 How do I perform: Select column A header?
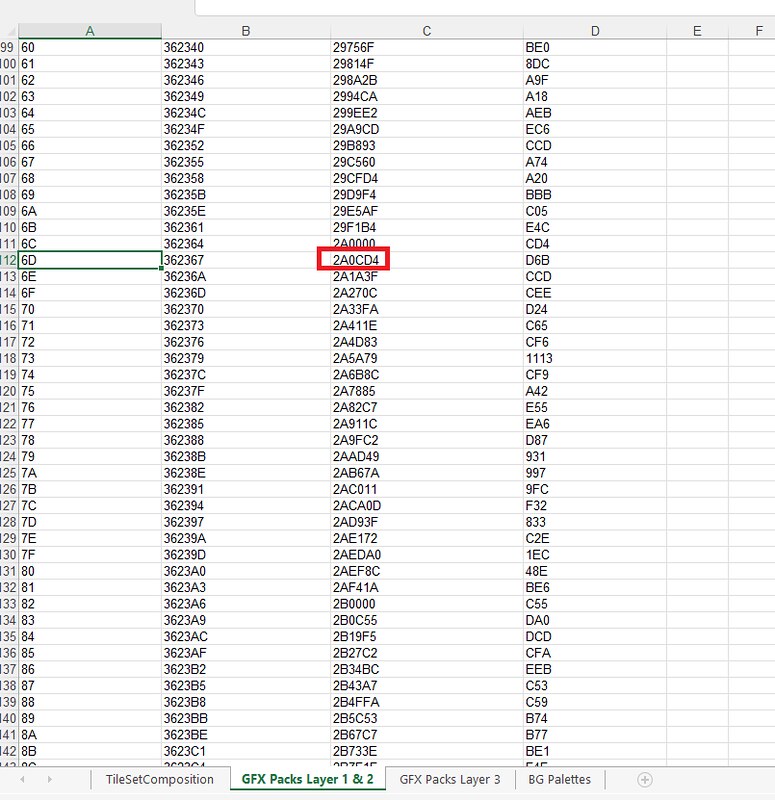tap(89, 31)
